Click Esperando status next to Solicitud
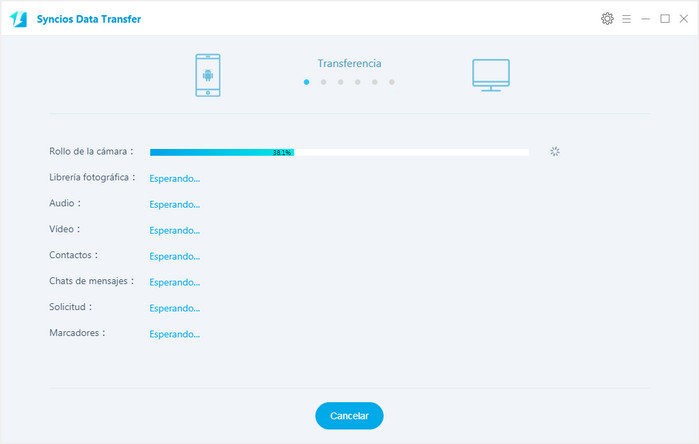 [175, 308]
